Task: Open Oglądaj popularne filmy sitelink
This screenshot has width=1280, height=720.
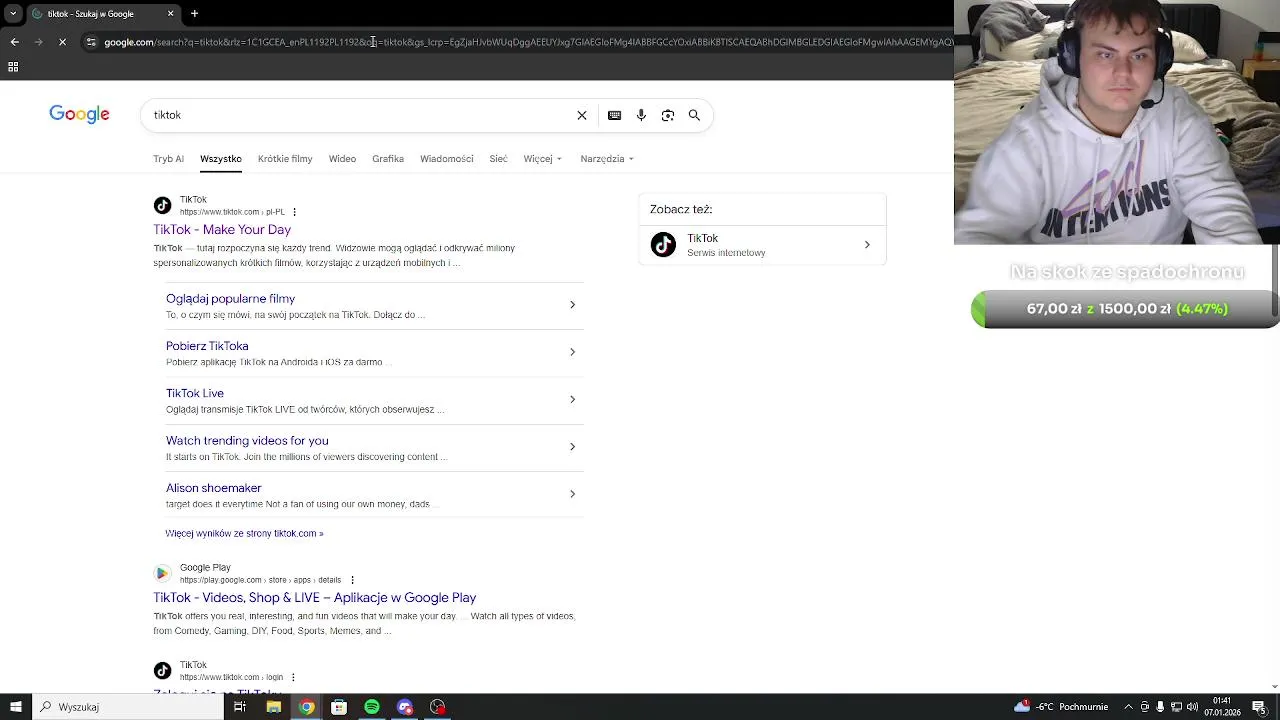Action: pos(230,299)
